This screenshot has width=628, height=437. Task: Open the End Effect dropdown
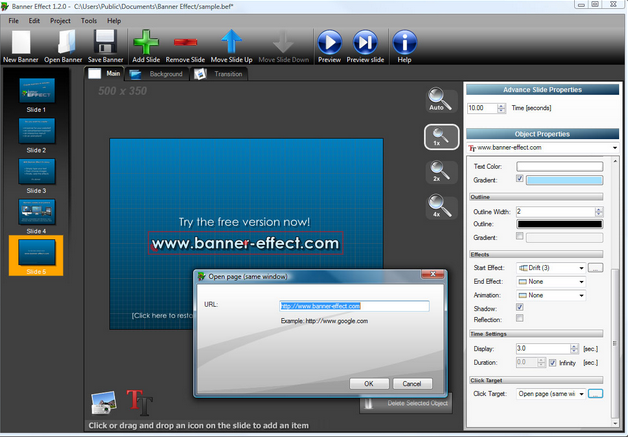tap(551, 282)
